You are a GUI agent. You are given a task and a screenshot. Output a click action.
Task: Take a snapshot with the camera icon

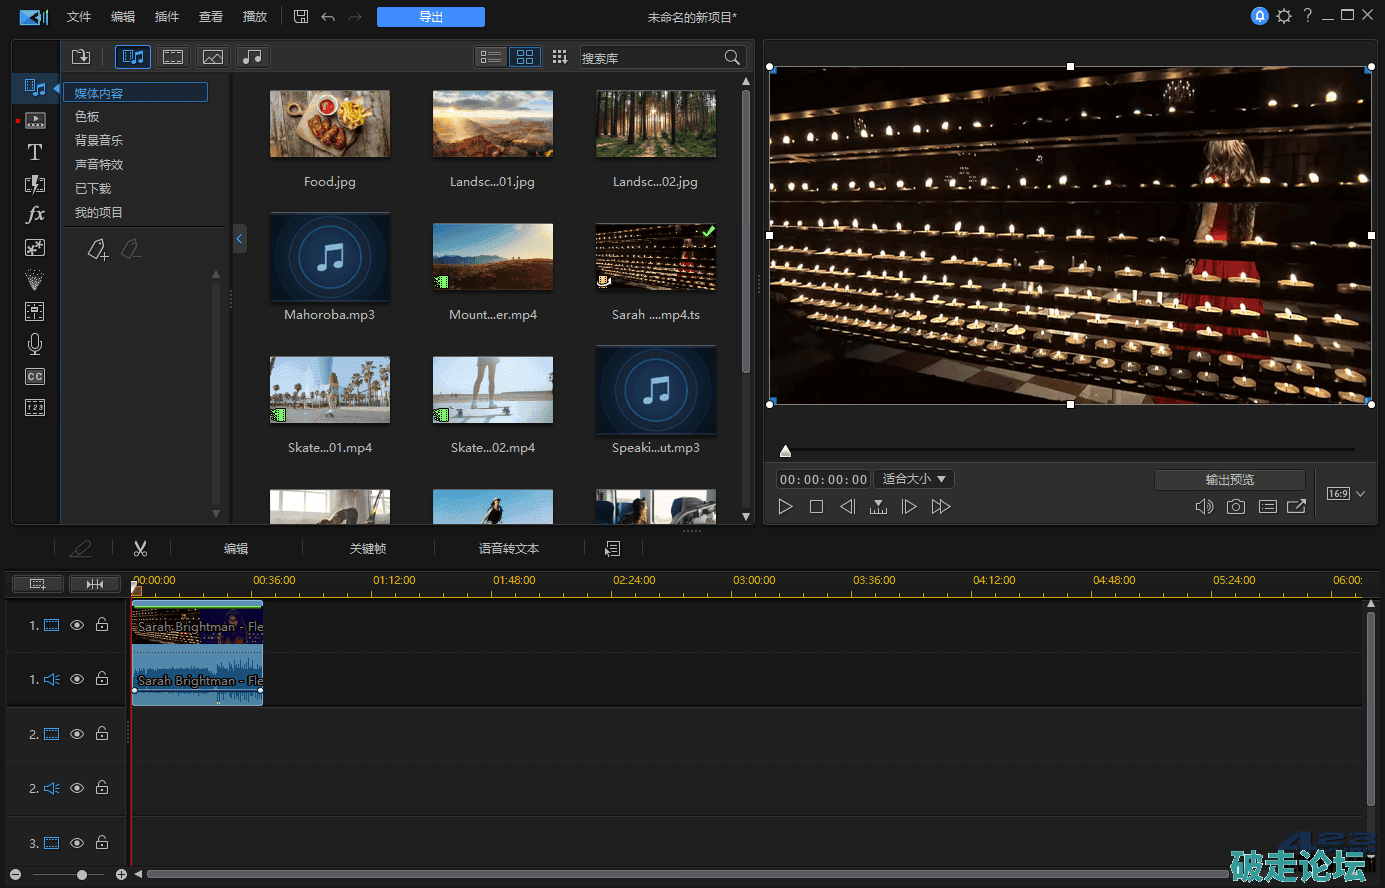(x=1236, y=507)
